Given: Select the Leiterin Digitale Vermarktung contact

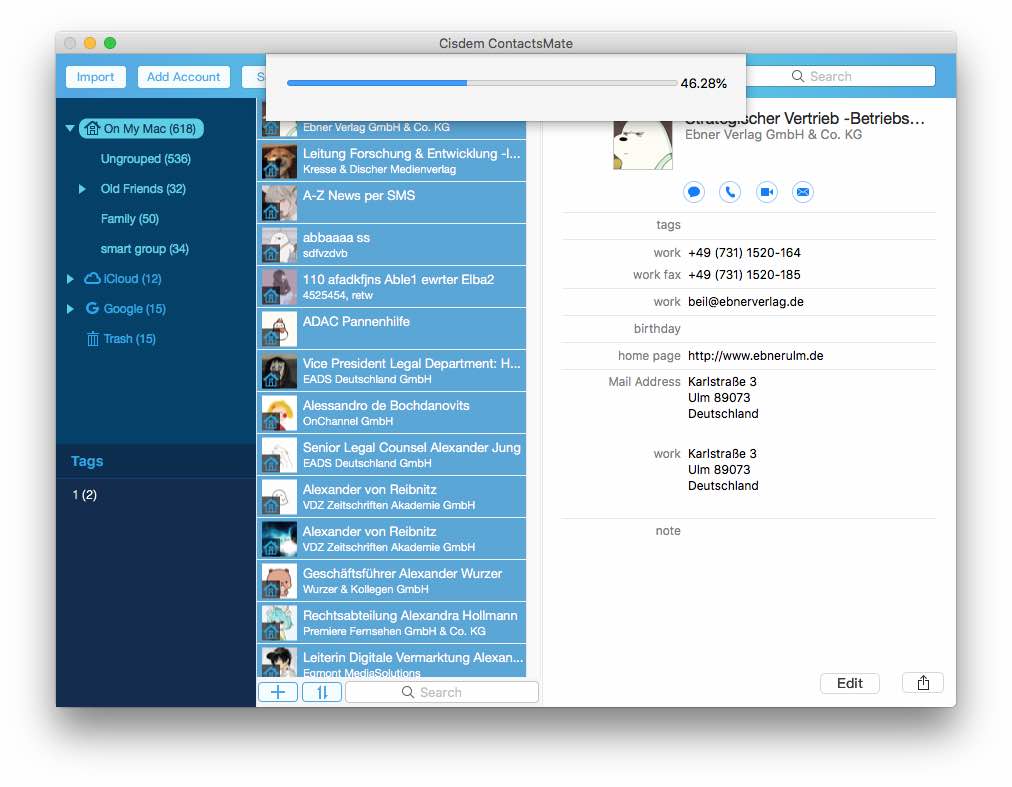Looking at the screenshot, I should 392,660.
